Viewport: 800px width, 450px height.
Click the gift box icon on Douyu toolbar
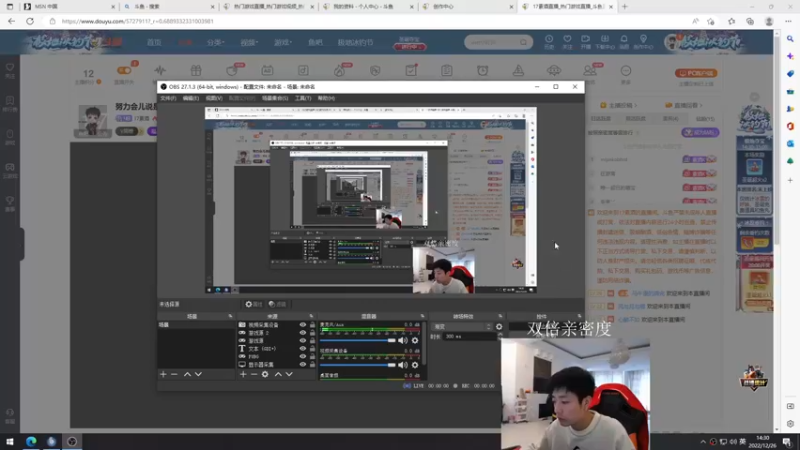coord(196,70)
